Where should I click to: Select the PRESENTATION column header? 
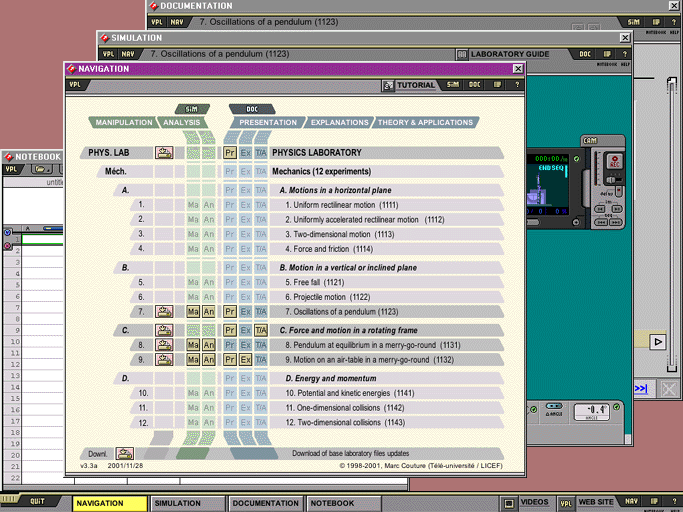(x=268, y=123)
